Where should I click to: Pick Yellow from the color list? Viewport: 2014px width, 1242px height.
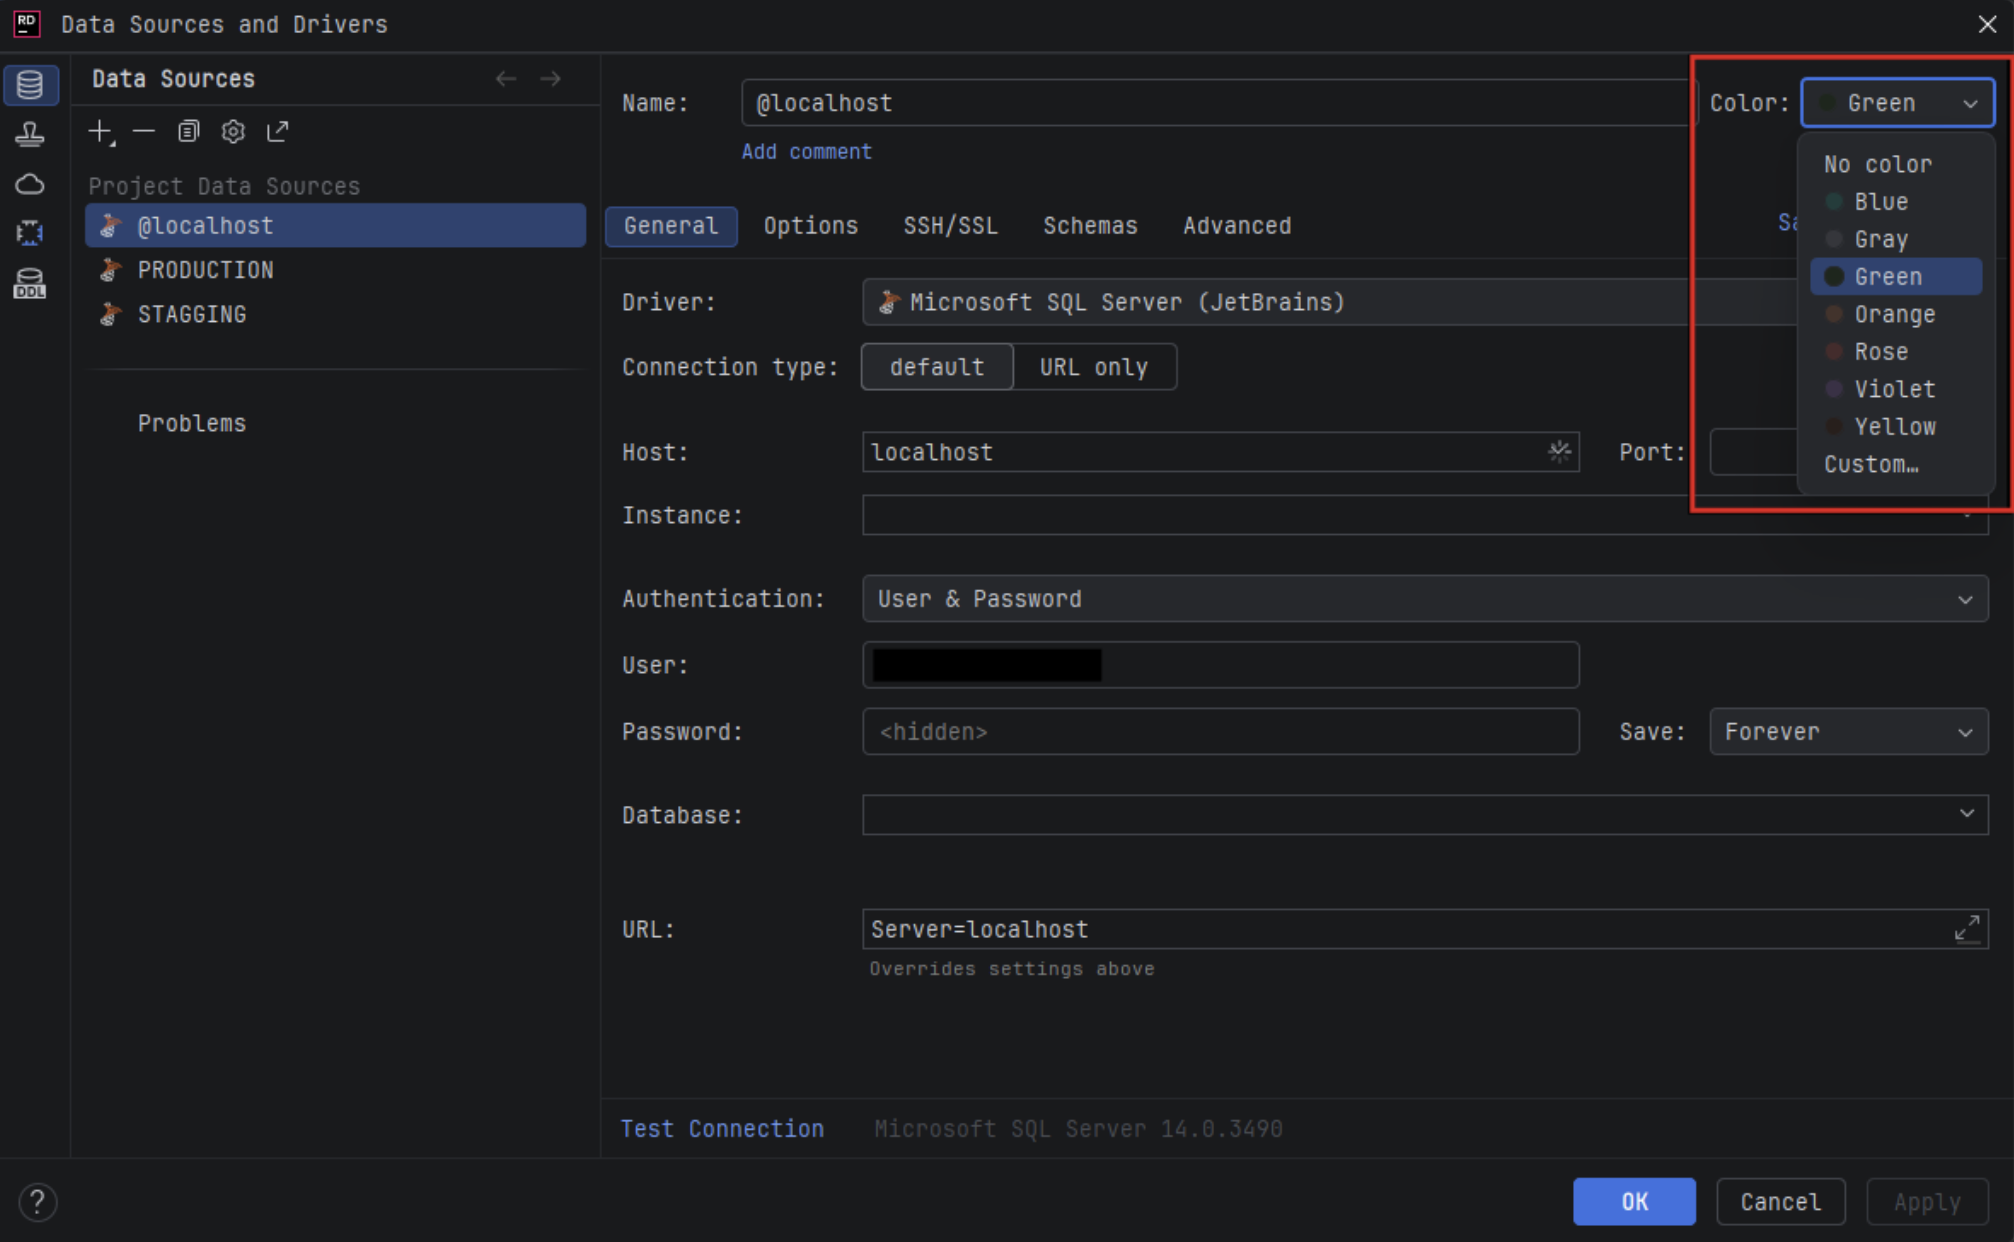pyautogui.click(x=1896, y=427)
